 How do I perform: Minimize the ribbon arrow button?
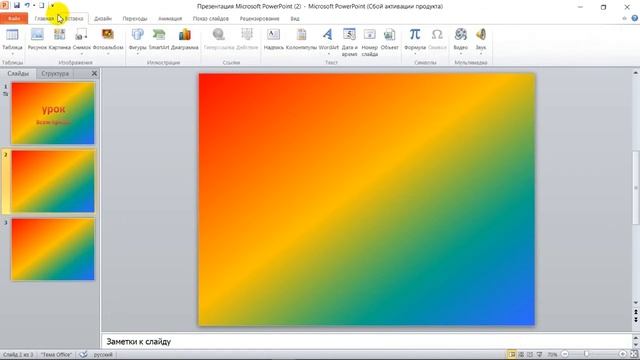pos(624,18)
